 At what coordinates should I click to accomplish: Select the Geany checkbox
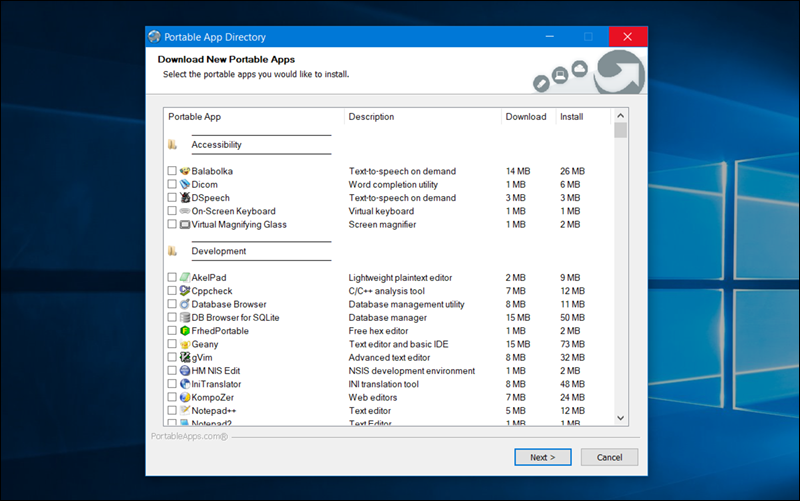pos(172,344)
